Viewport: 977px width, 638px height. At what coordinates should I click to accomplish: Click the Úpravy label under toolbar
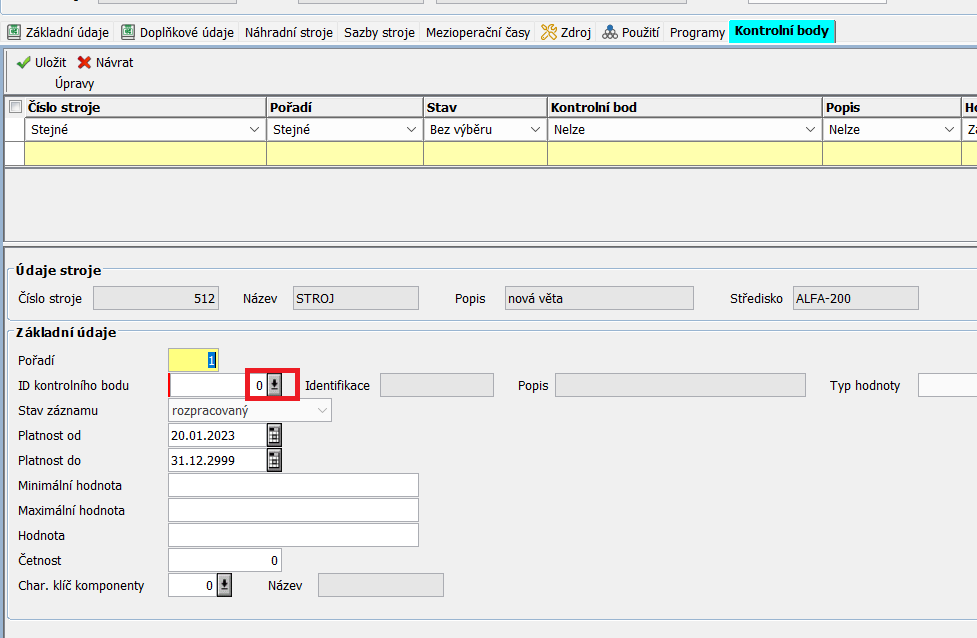(74, 83)
